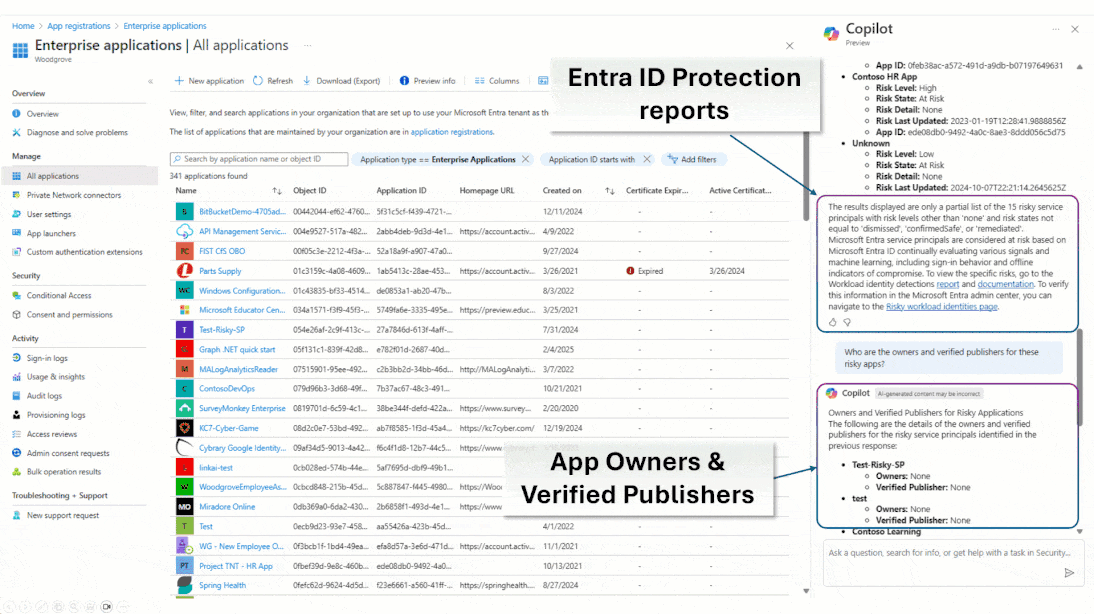Open Conditional Access

(59, 295)
